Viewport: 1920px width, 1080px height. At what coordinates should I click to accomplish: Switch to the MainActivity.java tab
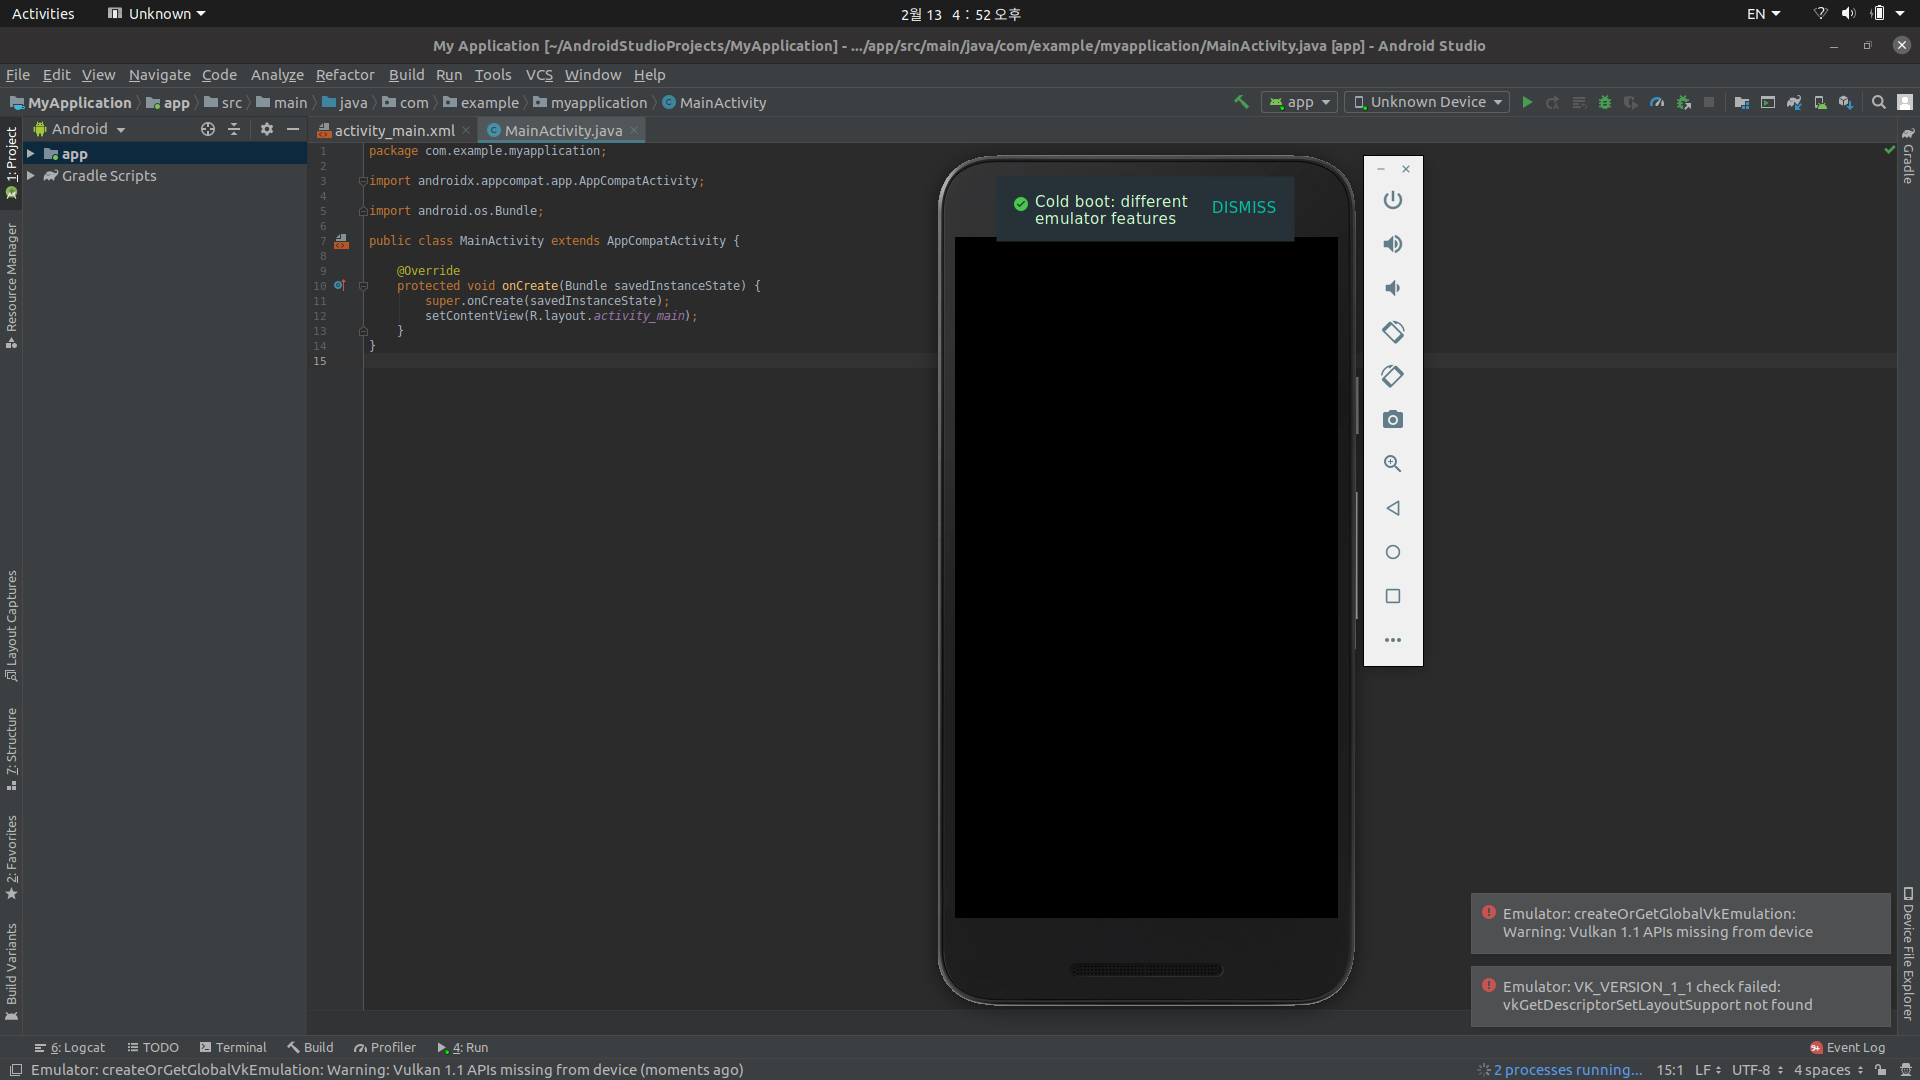coord(563,131)
